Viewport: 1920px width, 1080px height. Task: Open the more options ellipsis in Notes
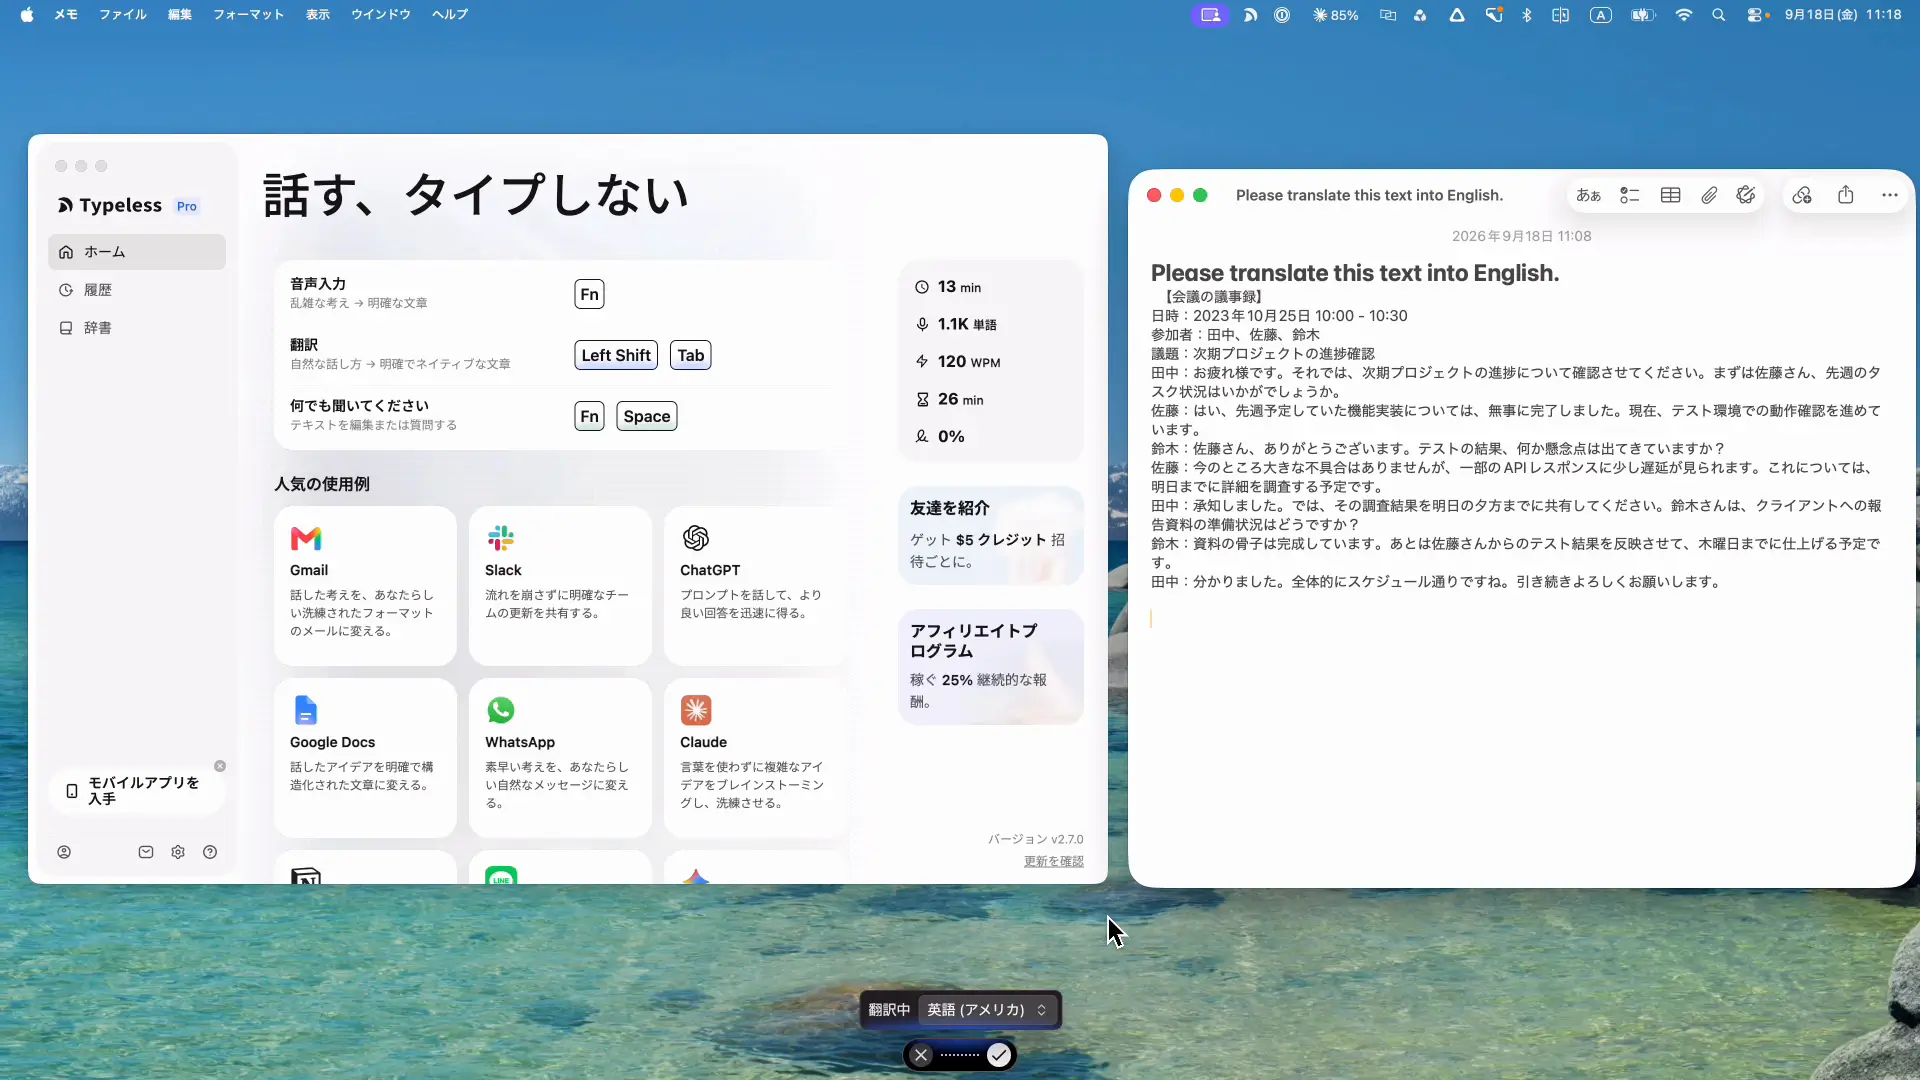[x=1889, y=195]
